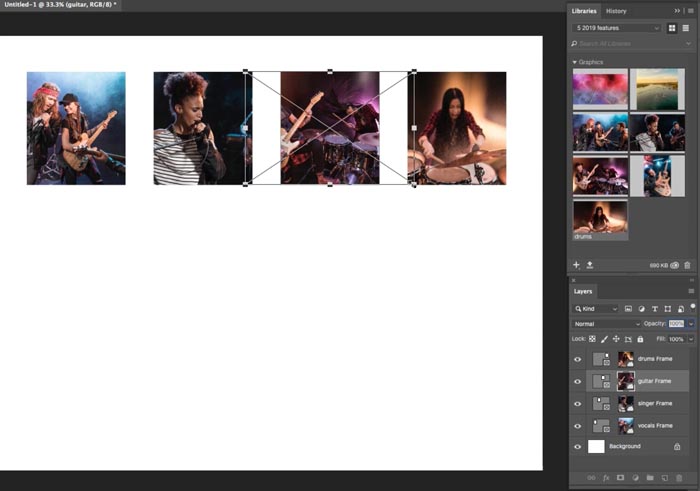The image size is (700, 491).
Task: Open the 5 2019 features library dropdown
Action: click(617, 28)
